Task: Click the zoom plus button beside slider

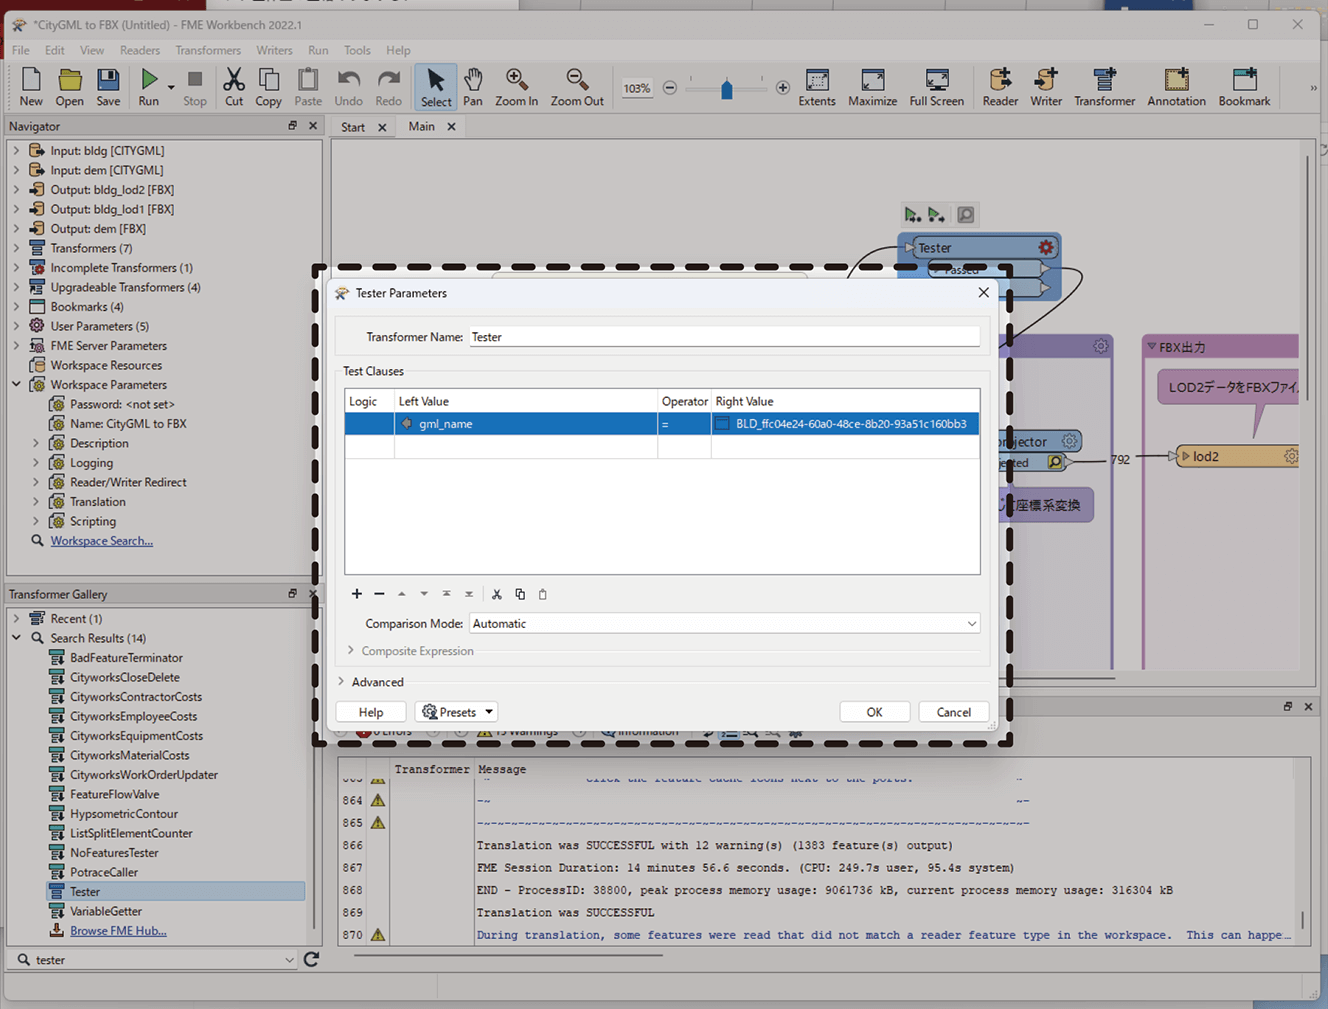Action: [x=783, y=88]
